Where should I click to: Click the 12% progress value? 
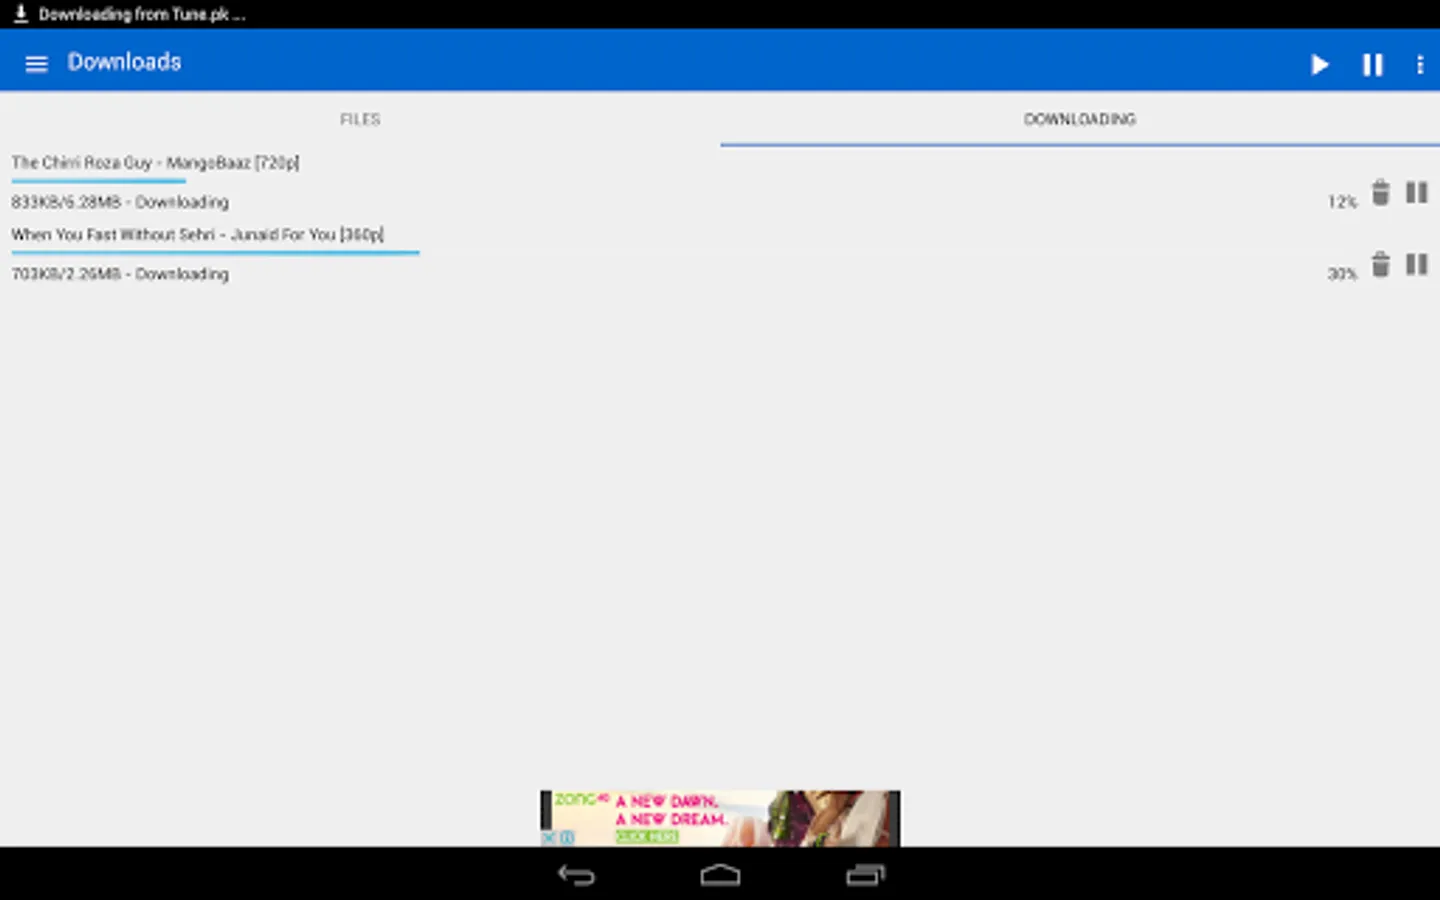click(1342, 202)
